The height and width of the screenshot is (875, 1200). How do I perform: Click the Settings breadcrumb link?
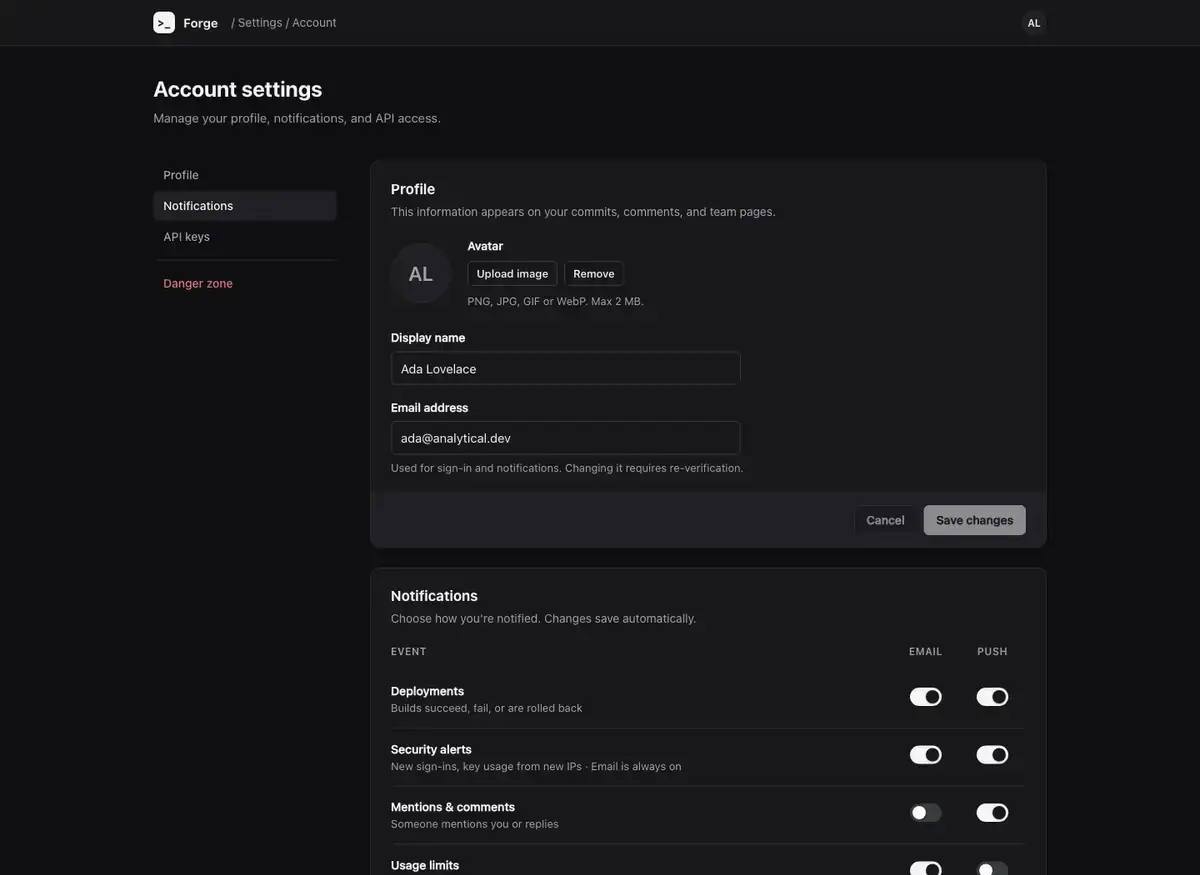pyautogui.click(x=260, y=23)
